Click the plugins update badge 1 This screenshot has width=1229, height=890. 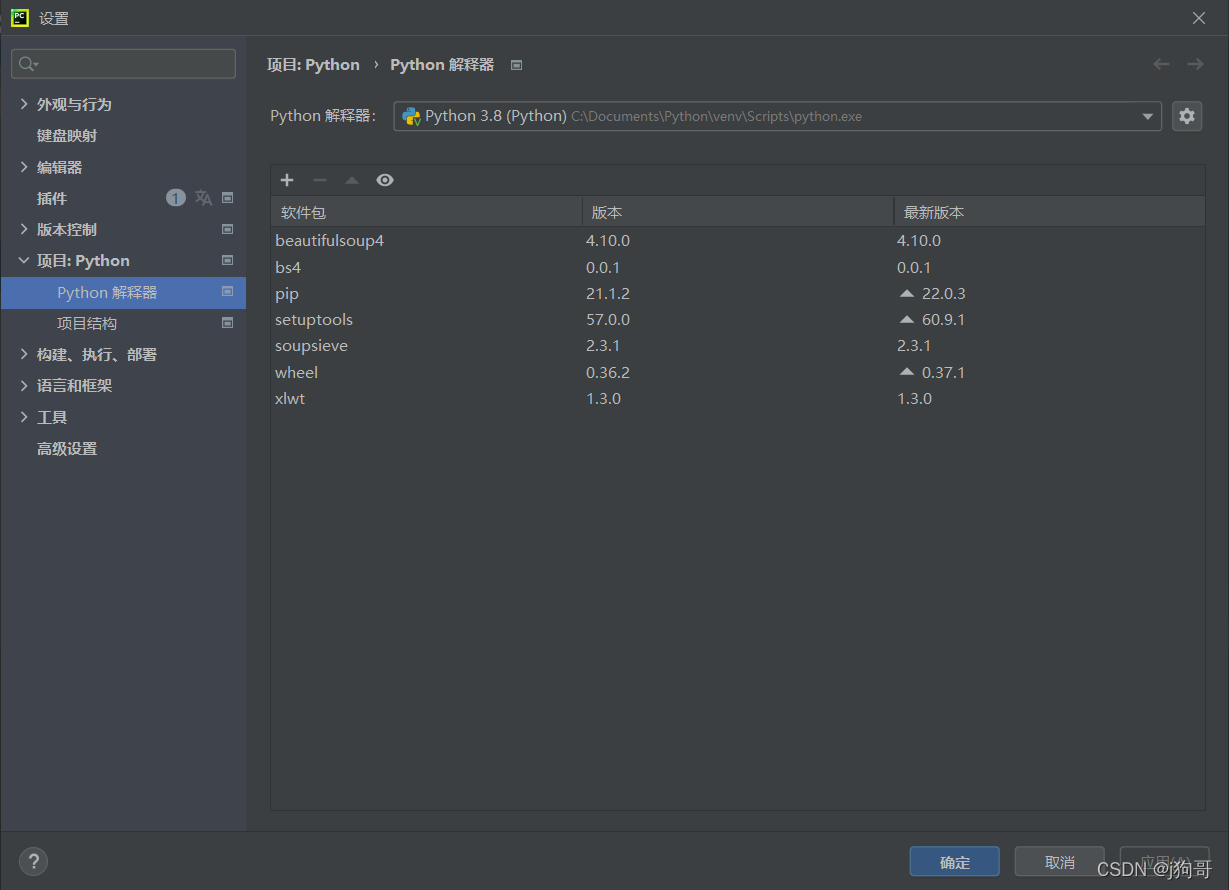(176, 198)
